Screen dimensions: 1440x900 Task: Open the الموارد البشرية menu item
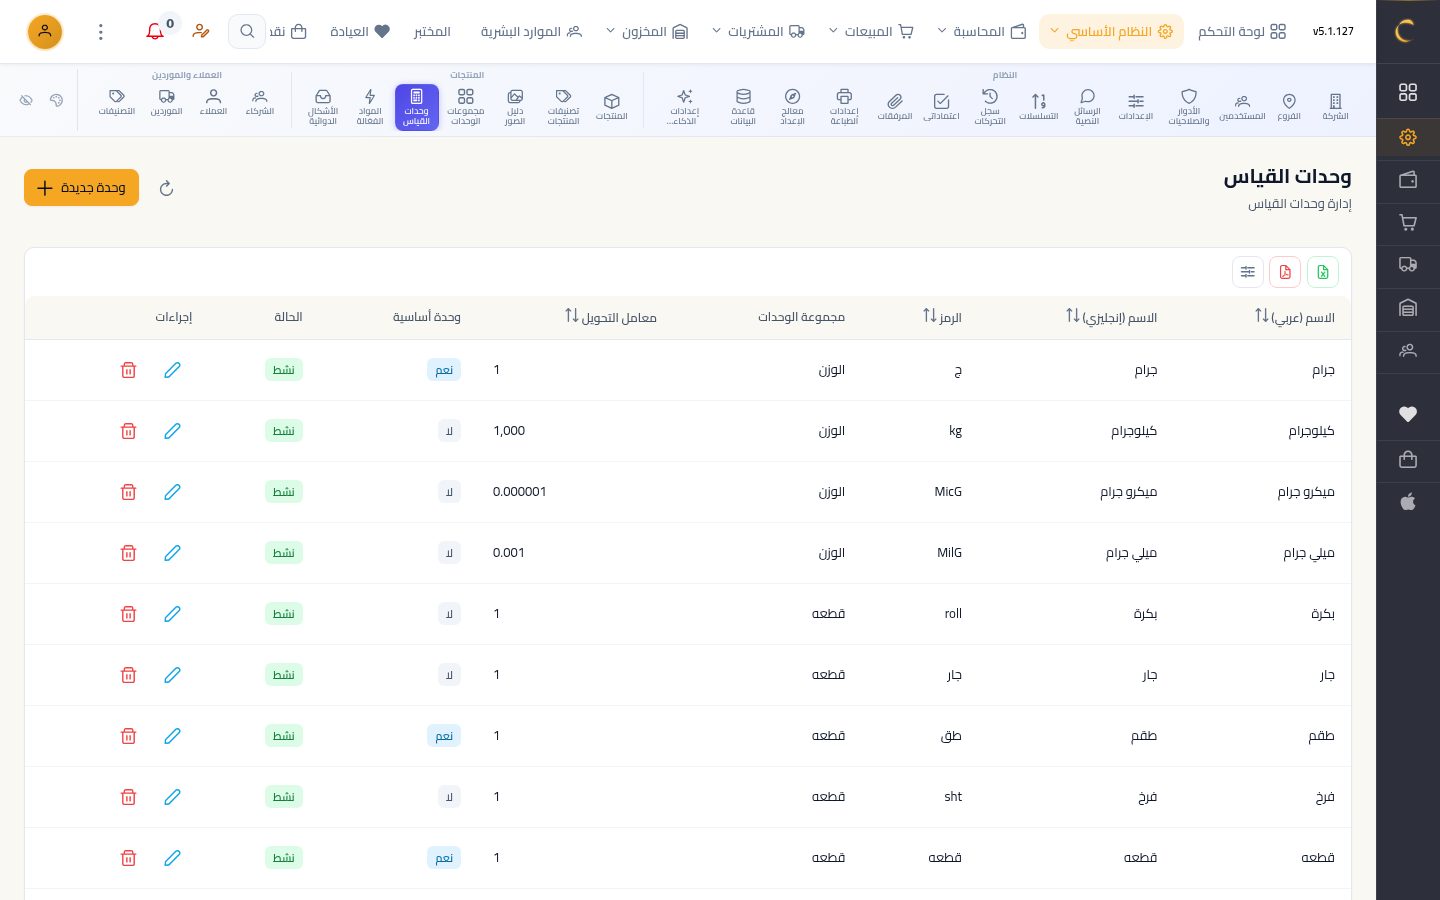[x=531, y=32]
